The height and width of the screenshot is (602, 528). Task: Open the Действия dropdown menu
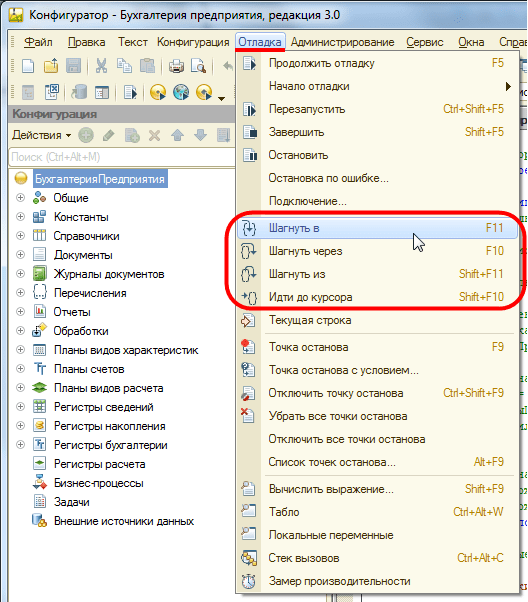click(x=41, y=135)
